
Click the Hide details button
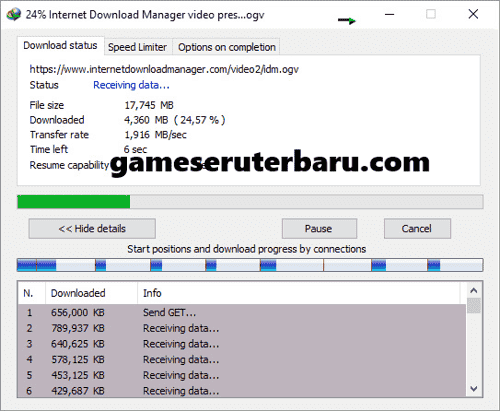[x=92, y=229]
